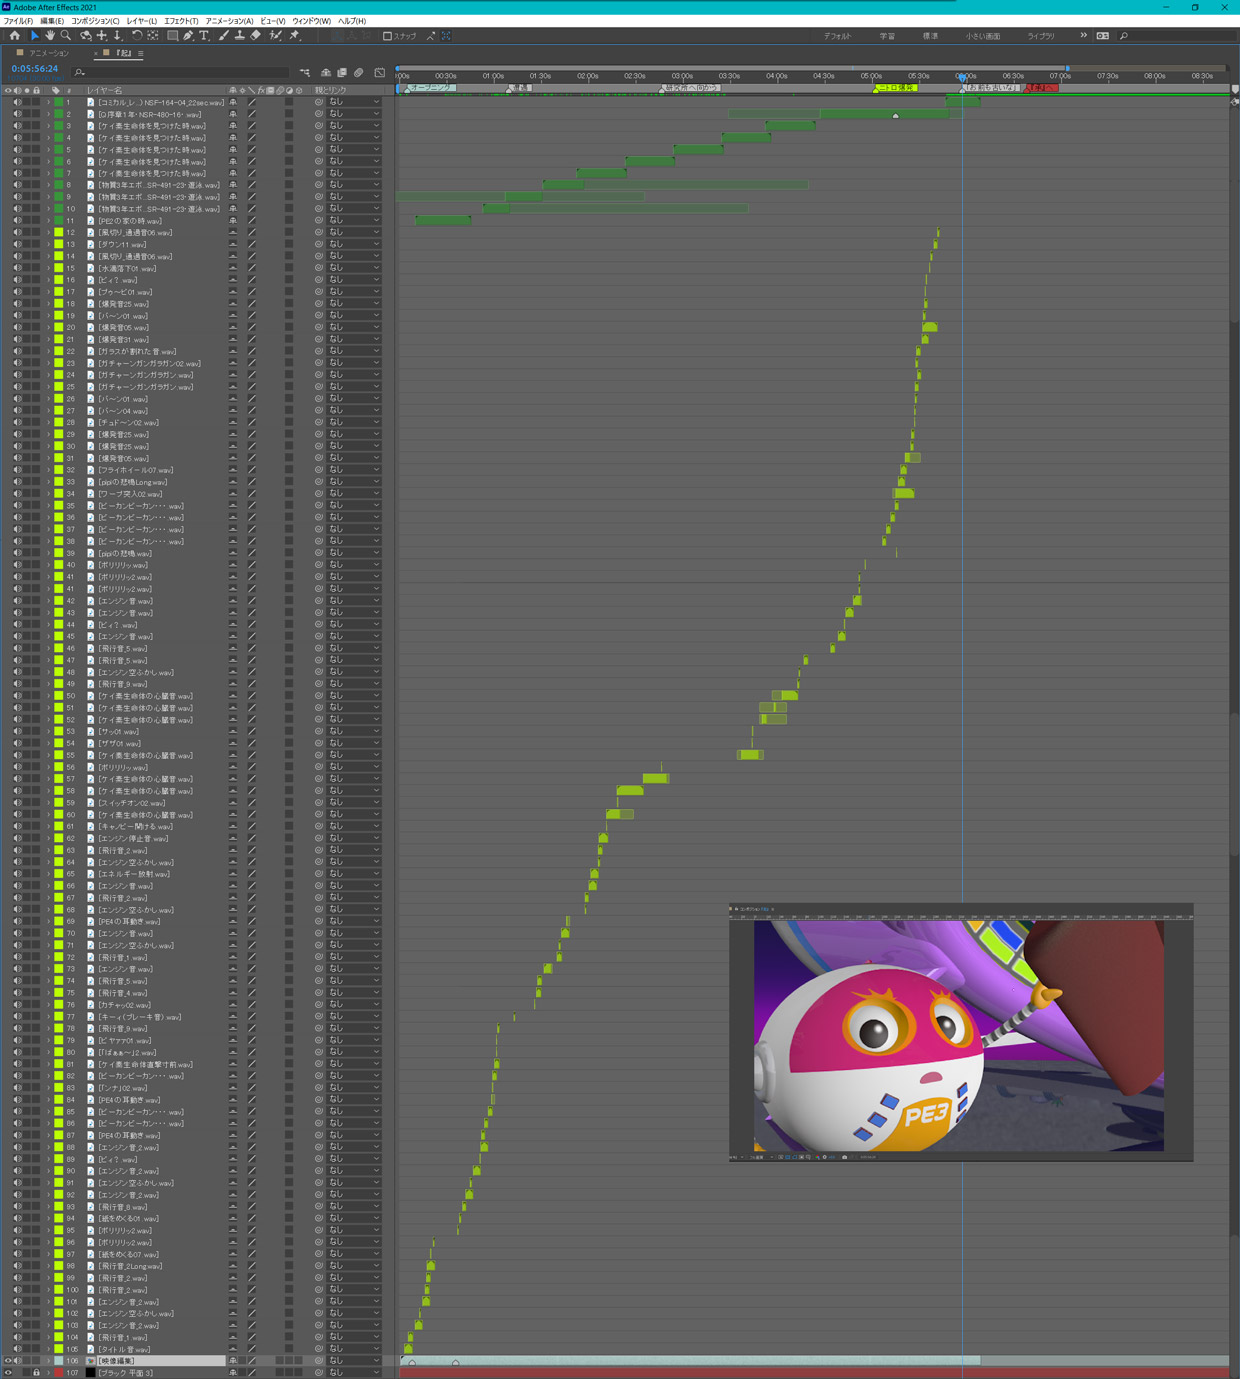Switch to 標準 workspace

(x=930, y=36)
